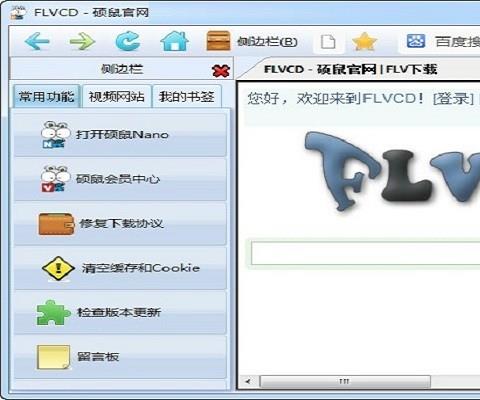Open the 留言板 sticky note item
This screenshot has height=400, width=480.
tap(120, 357)
